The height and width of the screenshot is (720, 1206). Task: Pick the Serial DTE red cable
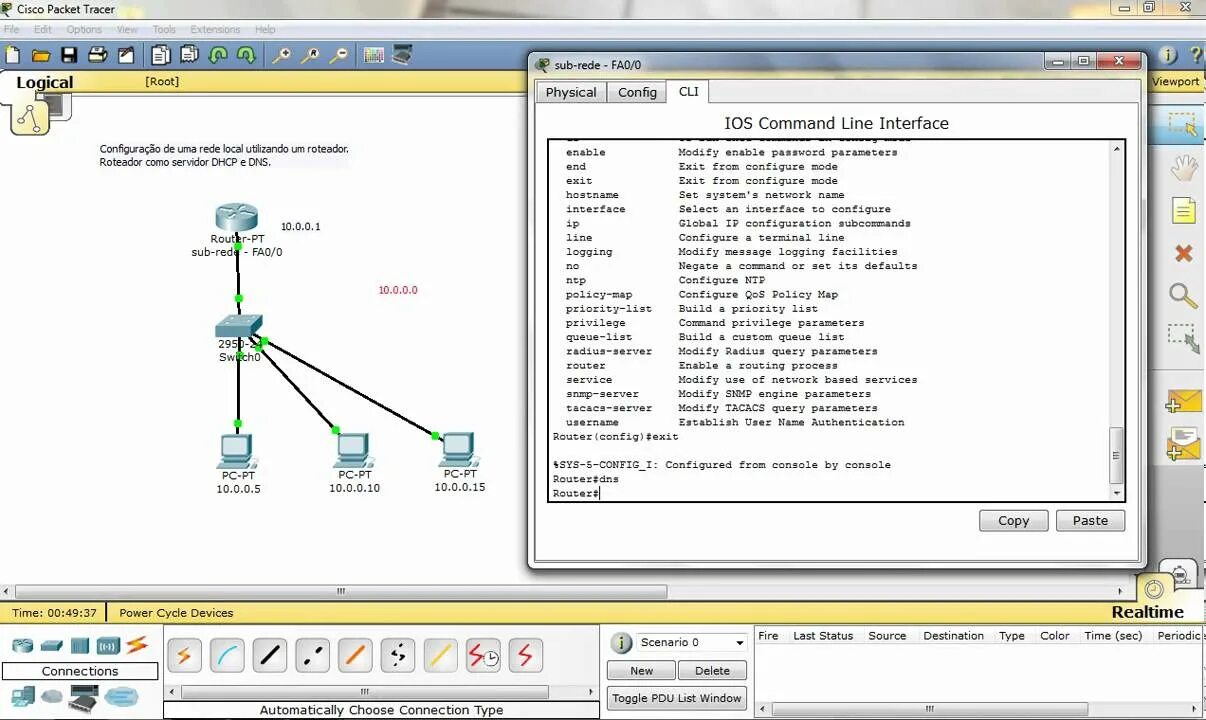tap(525, 656)
